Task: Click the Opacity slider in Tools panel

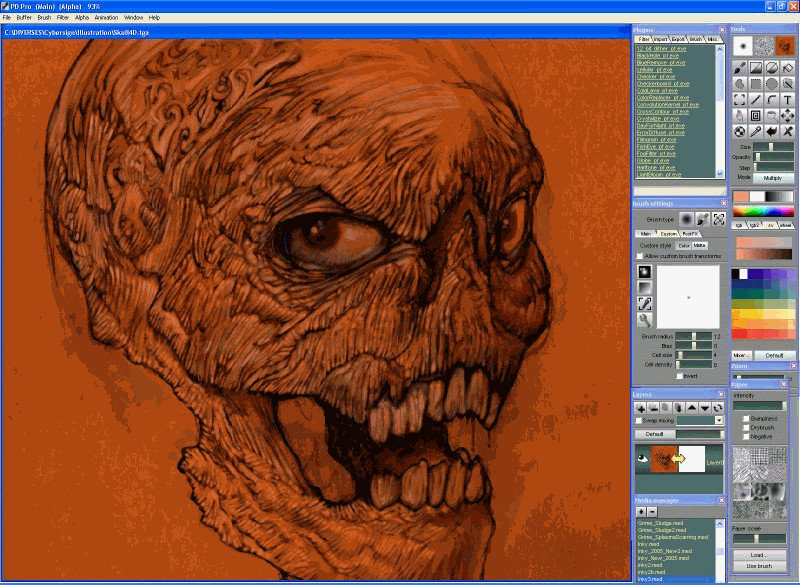Action: (773, 157)
